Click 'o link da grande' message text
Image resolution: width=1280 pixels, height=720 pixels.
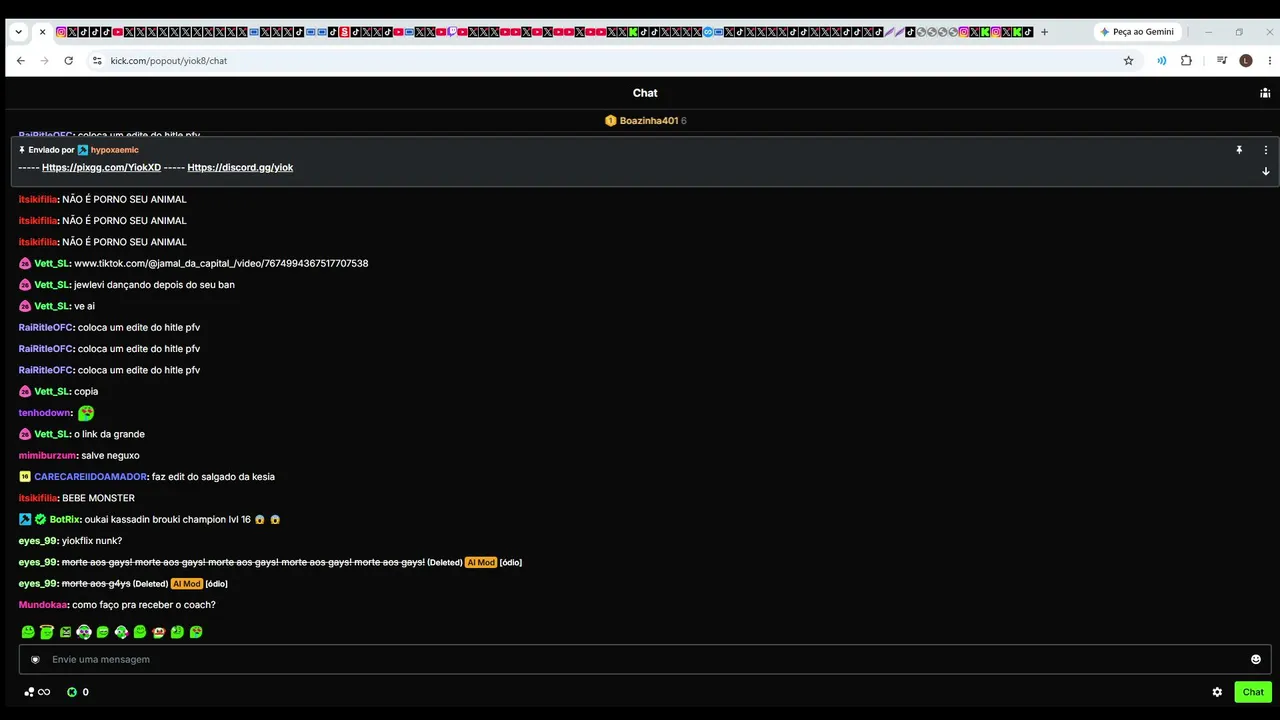[109, 434]
